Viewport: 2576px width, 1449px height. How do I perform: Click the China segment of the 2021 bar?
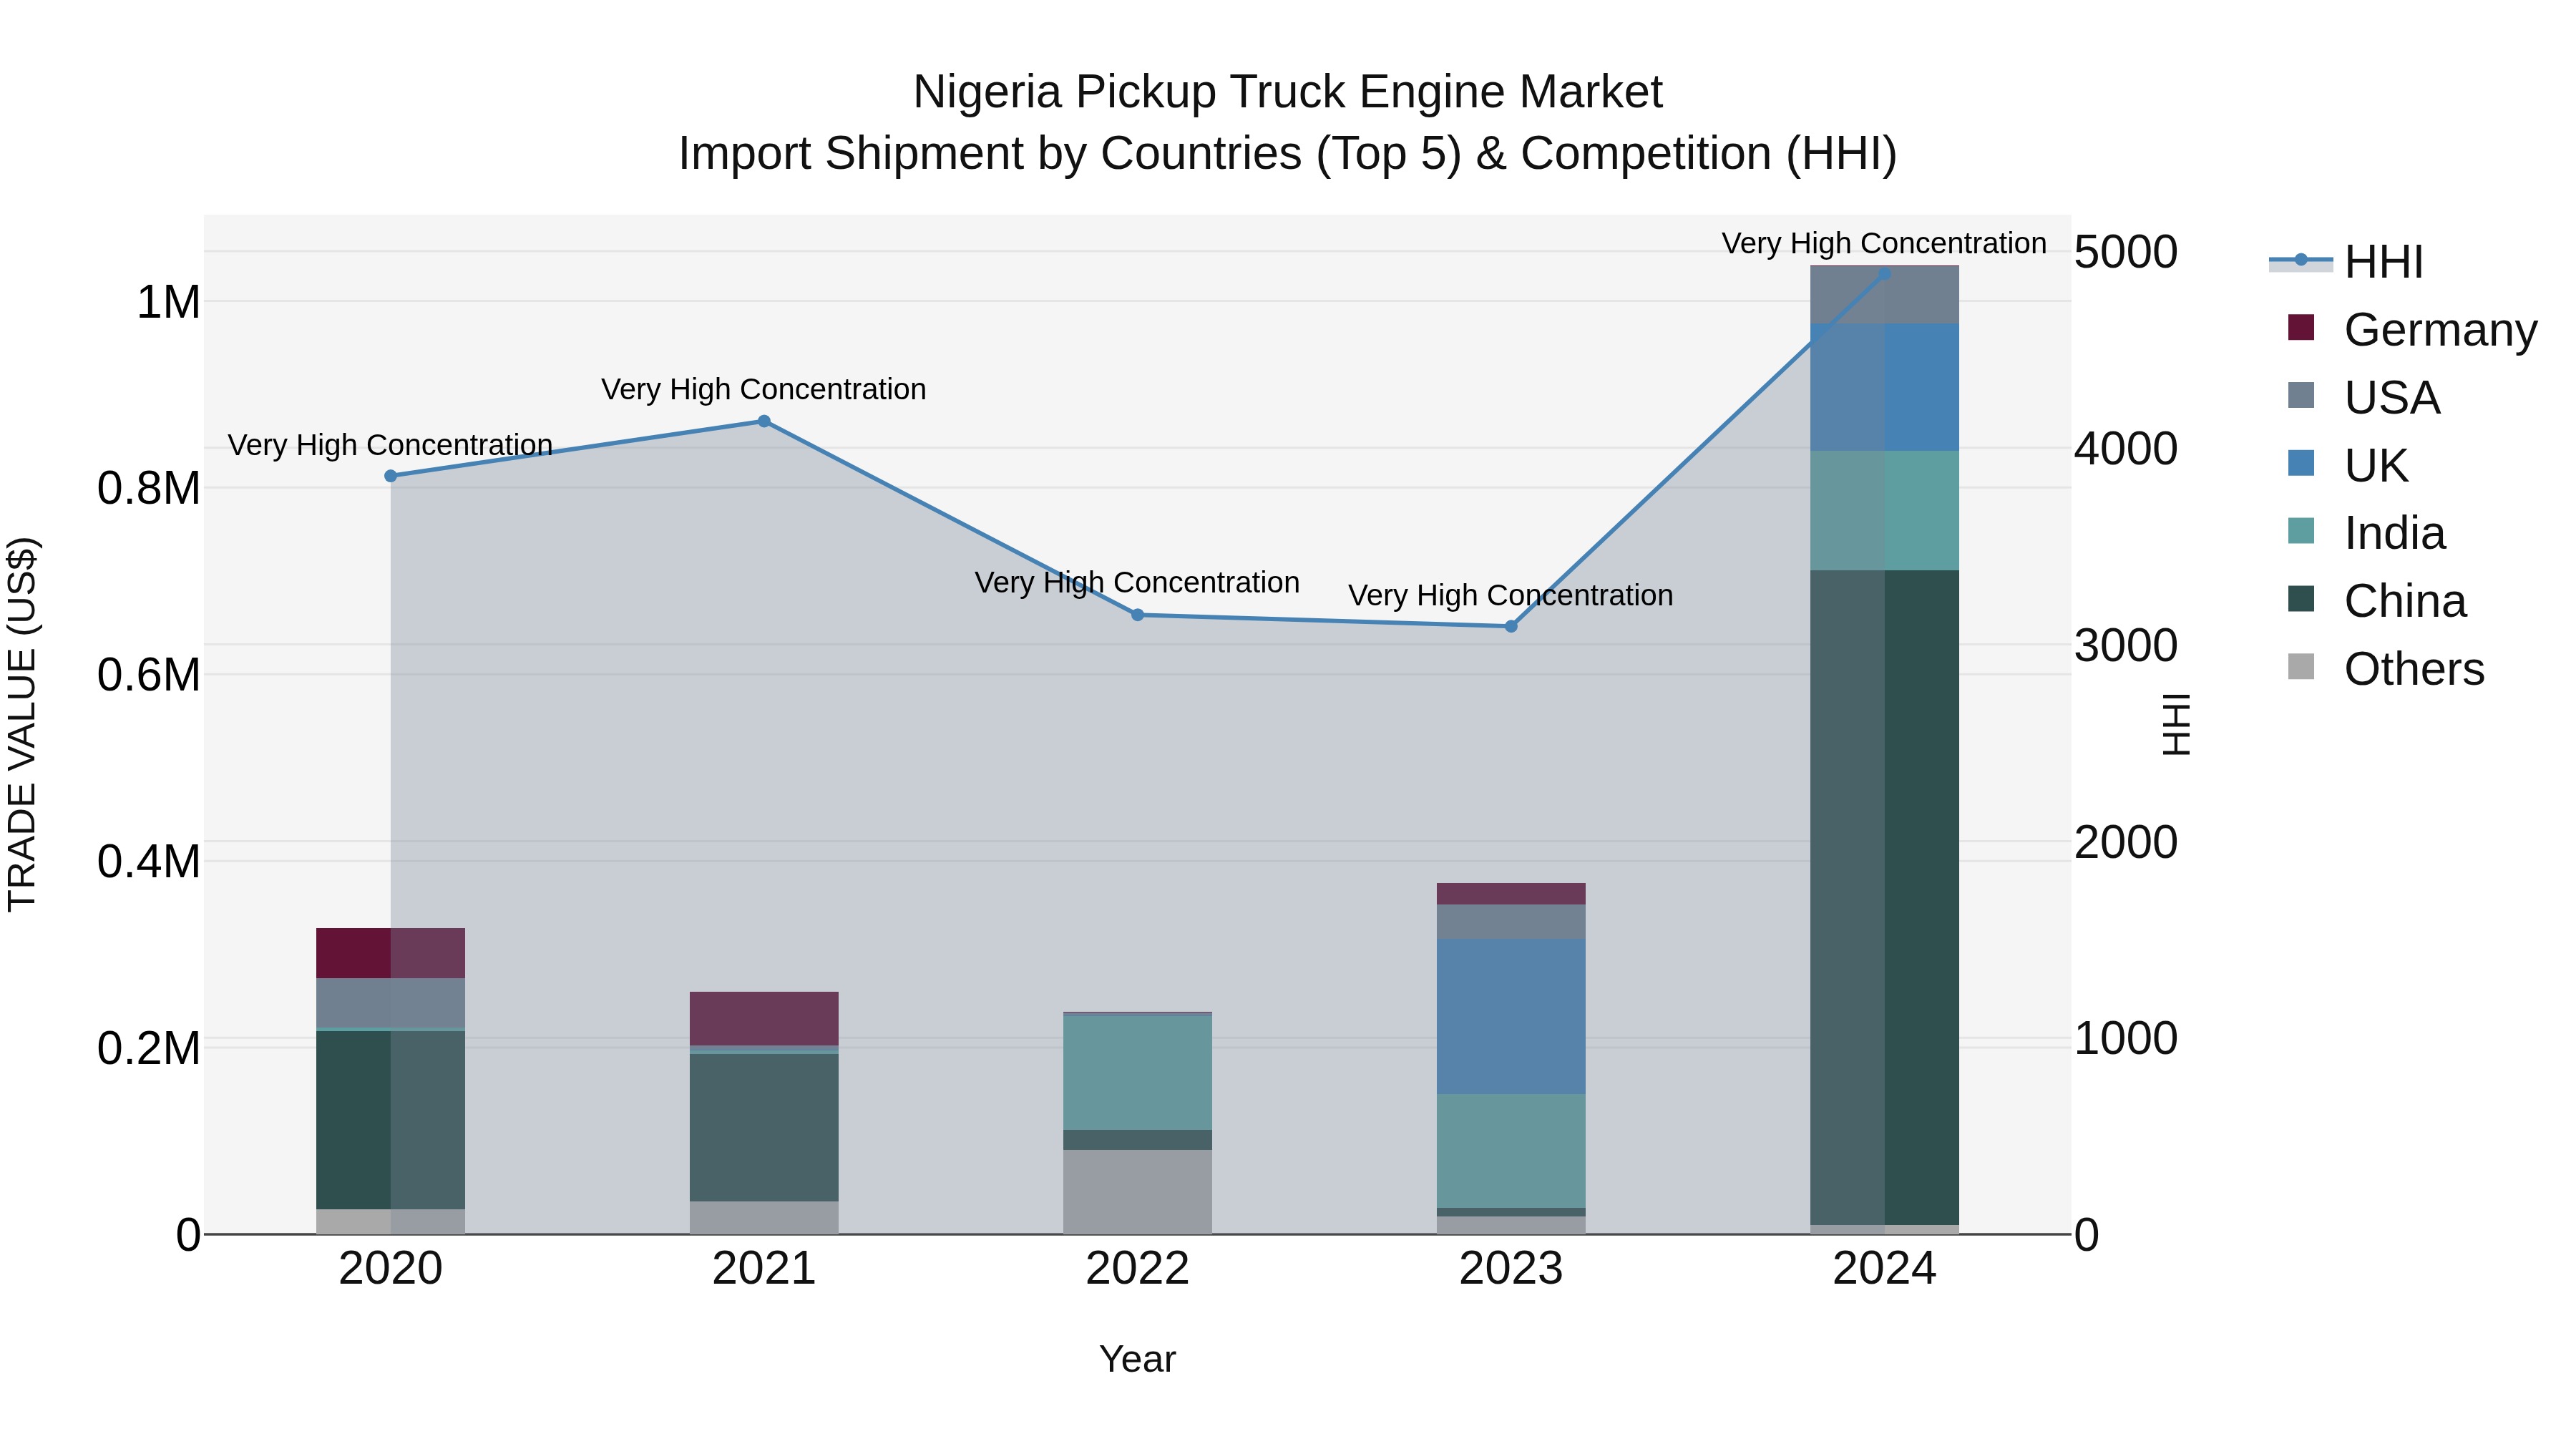764,1128
